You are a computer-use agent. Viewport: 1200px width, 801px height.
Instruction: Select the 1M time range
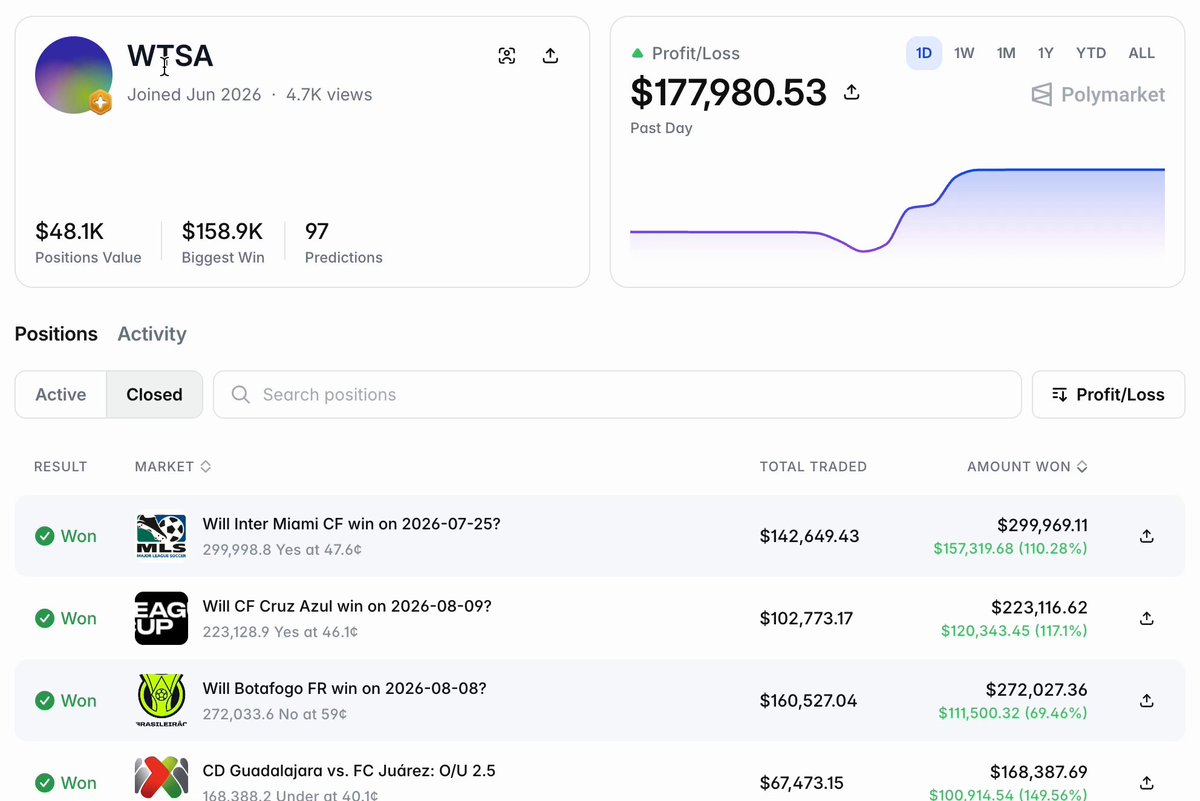(1006, 53)
